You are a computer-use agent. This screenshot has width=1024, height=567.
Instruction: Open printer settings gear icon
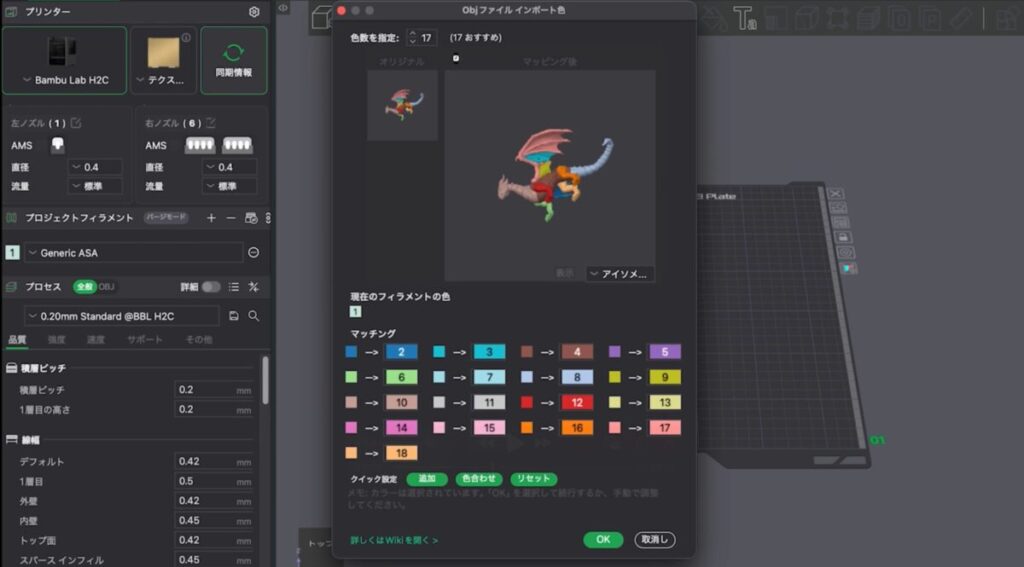point(254,12)
